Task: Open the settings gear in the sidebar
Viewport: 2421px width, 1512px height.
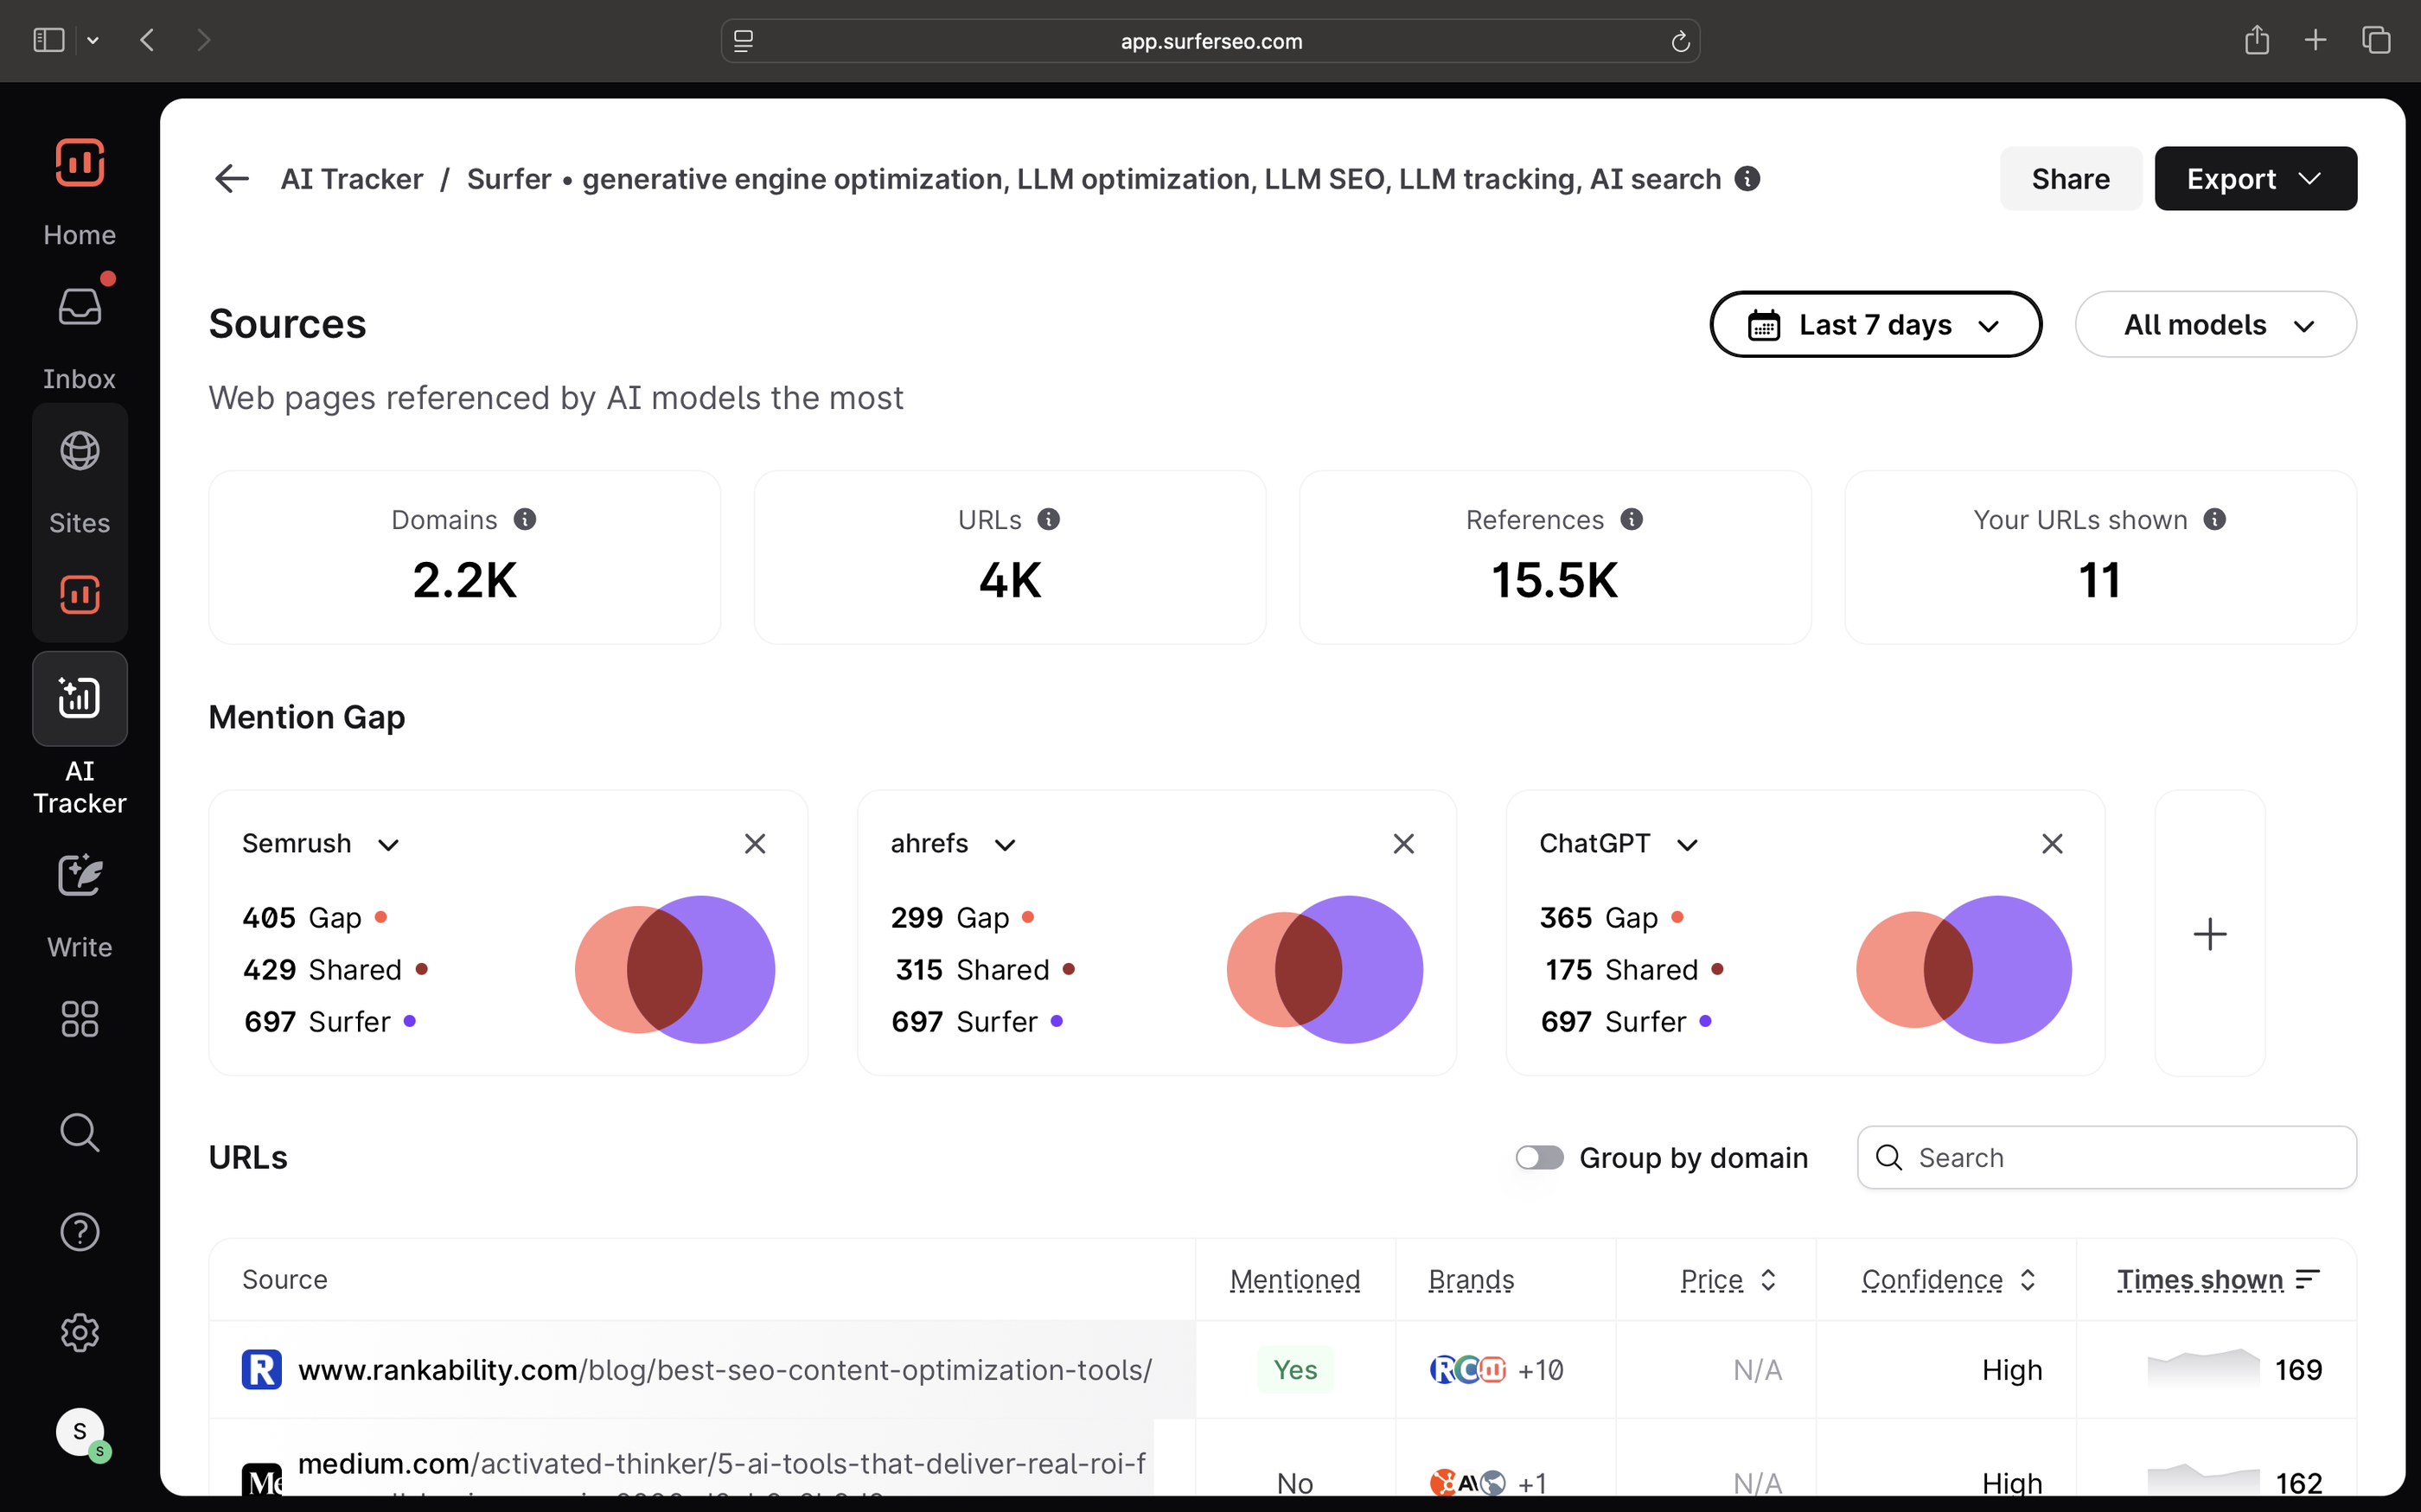Action: pos(79,1332)
